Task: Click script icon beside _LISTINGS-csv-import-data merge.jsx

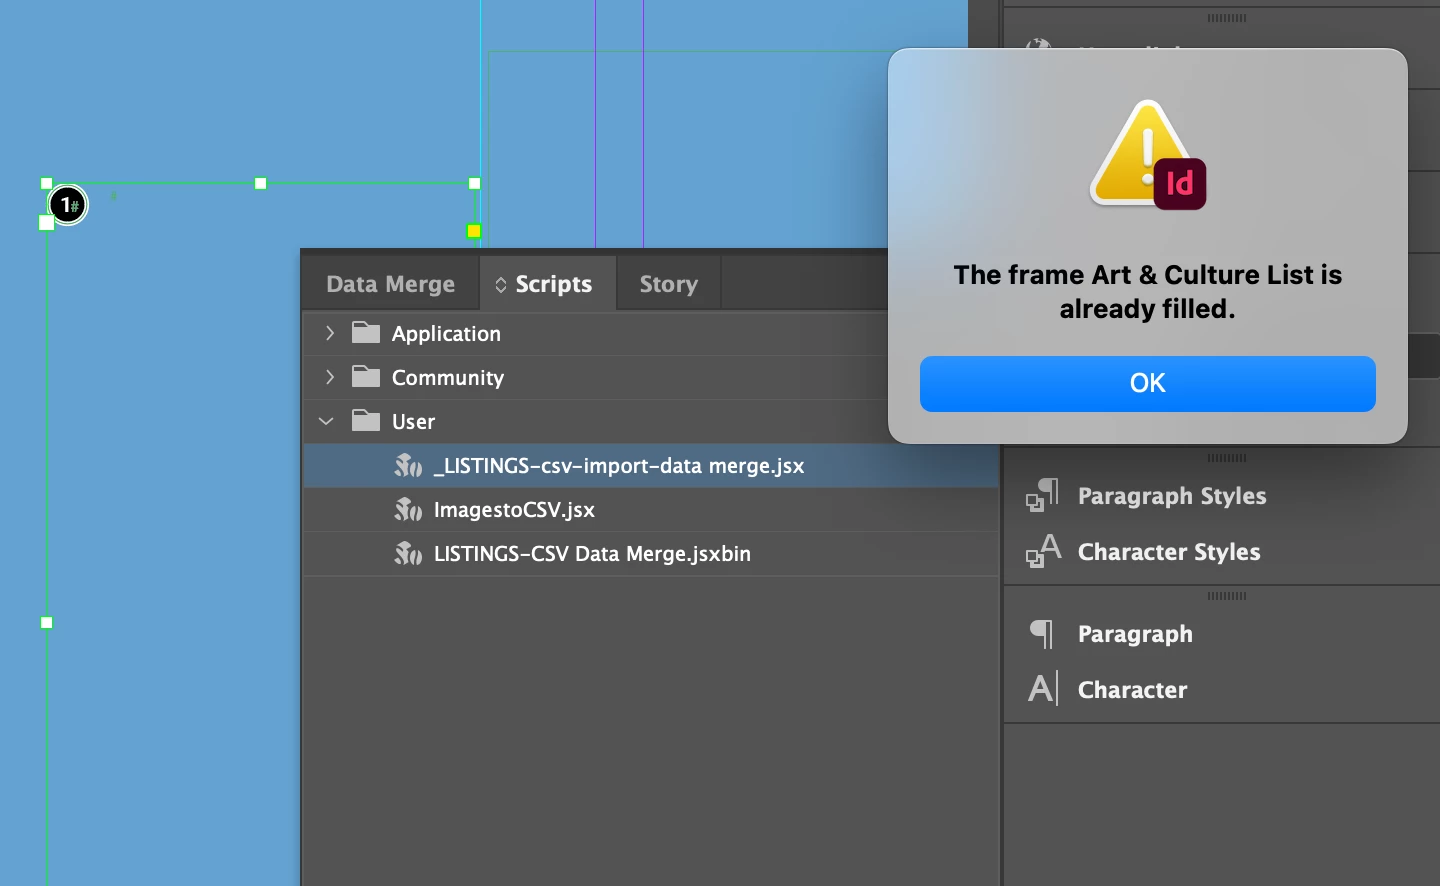Action: 408,466
